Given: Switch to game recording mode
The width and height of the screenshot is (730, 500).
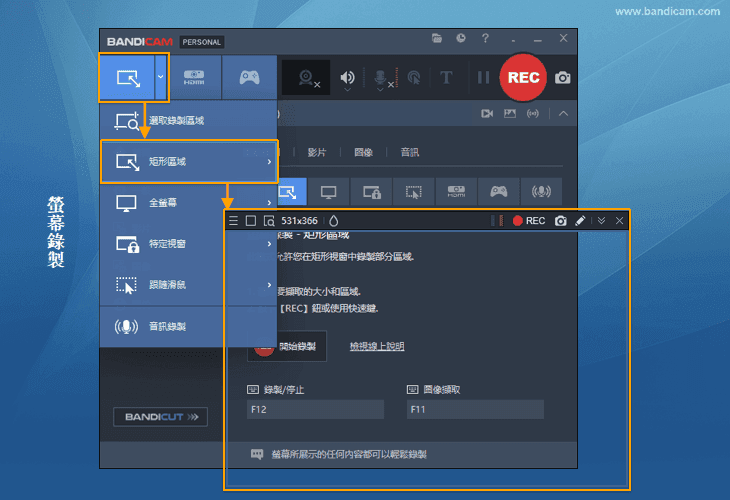Looking at the screenshot, I should [250, 77].
